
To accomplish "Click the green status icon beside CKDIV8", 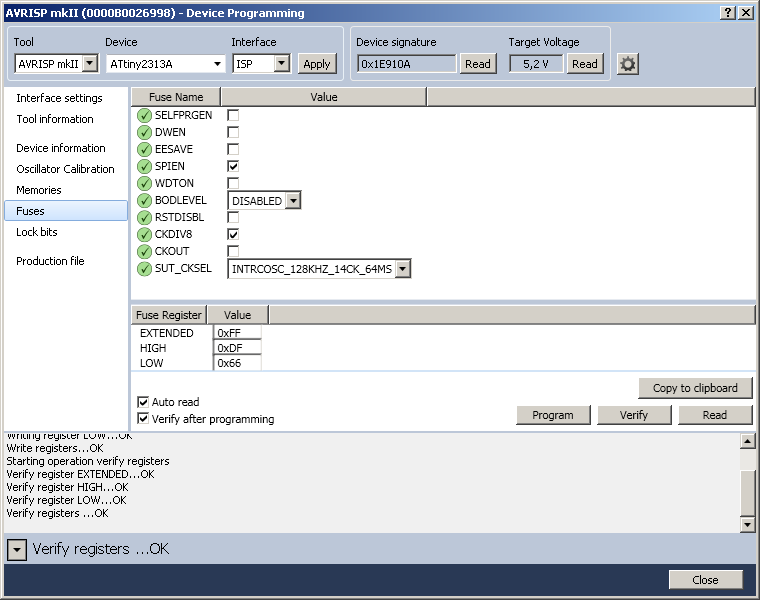I will pos(144,235).
